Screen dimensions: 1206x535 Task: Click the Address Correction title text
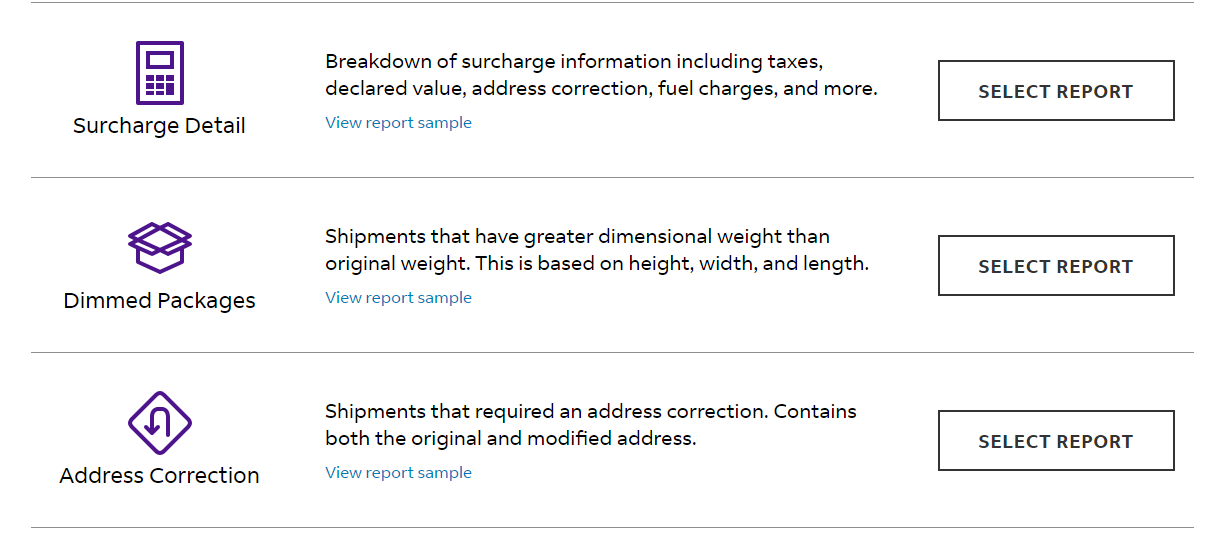coord(159,476)
